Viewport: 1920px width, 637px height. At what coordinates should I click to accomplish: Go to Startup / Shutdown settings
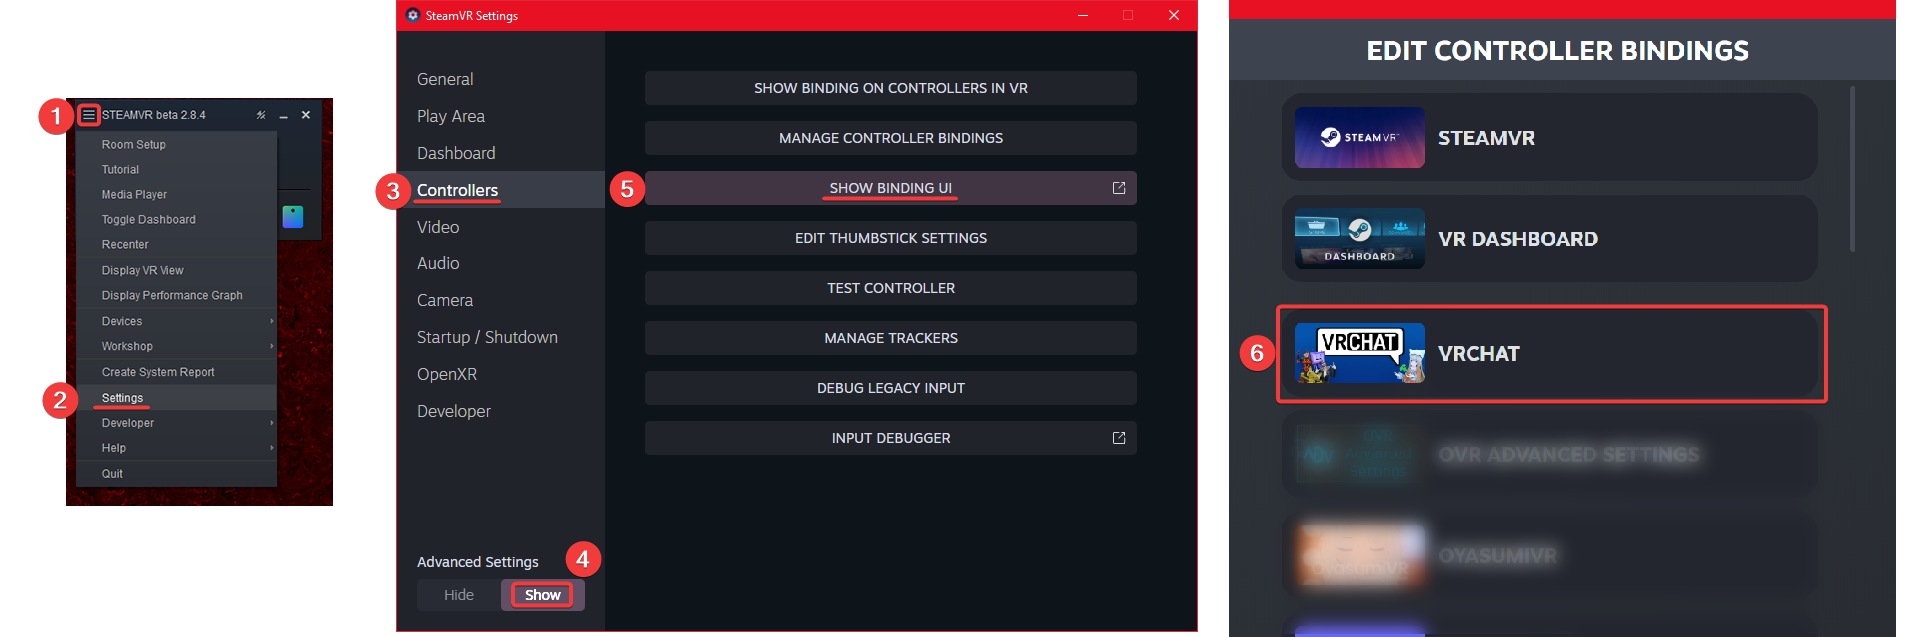tap(501, 337)
